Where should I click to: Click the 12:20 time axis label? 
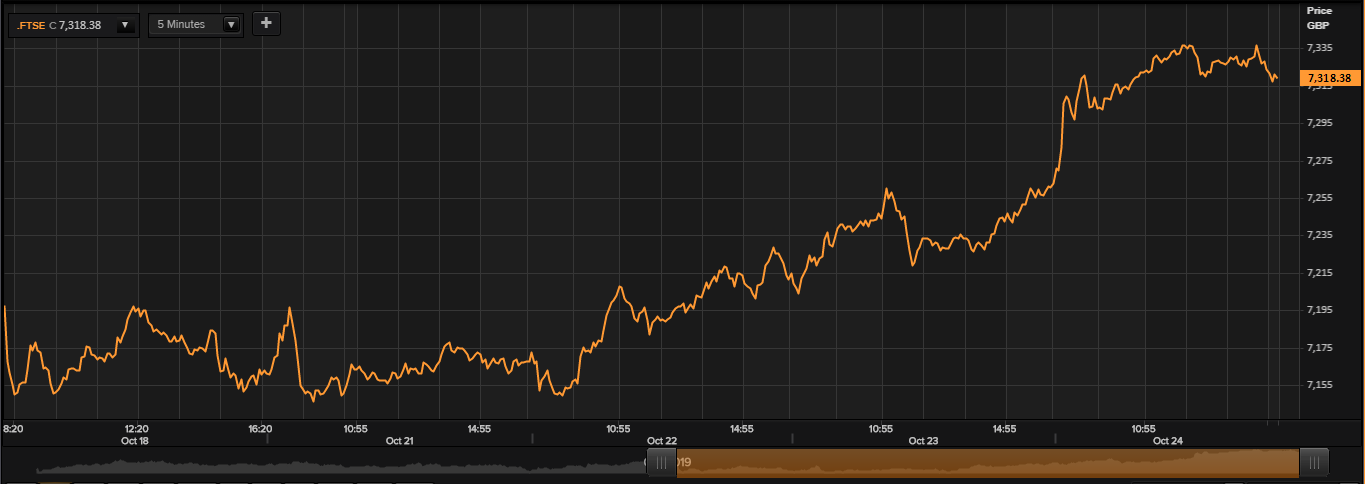click(x=136, y=429)
